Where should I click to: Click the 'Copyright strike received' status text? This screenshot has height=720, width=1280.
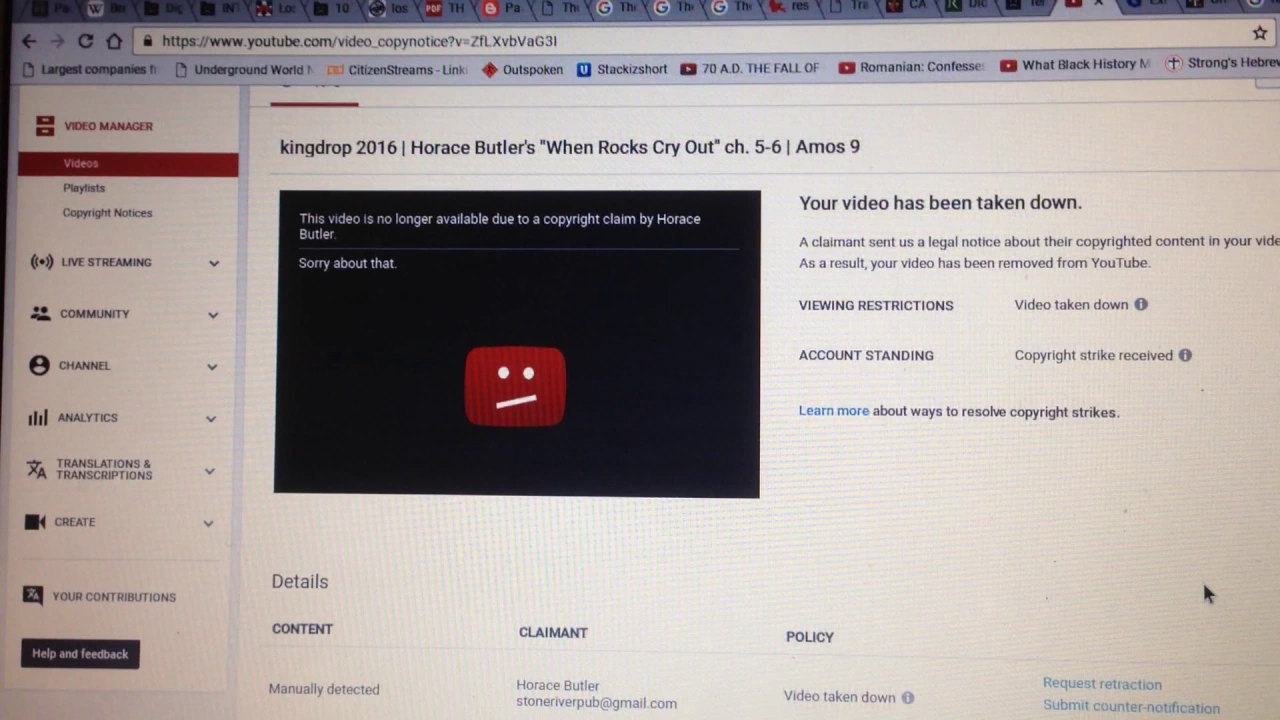pos(1093,355)
